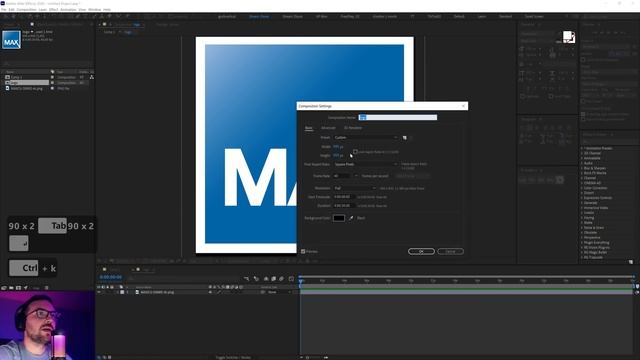Click Cancel in Composition Settings
This screenshot has height=360, width=640.
[450, 251]
